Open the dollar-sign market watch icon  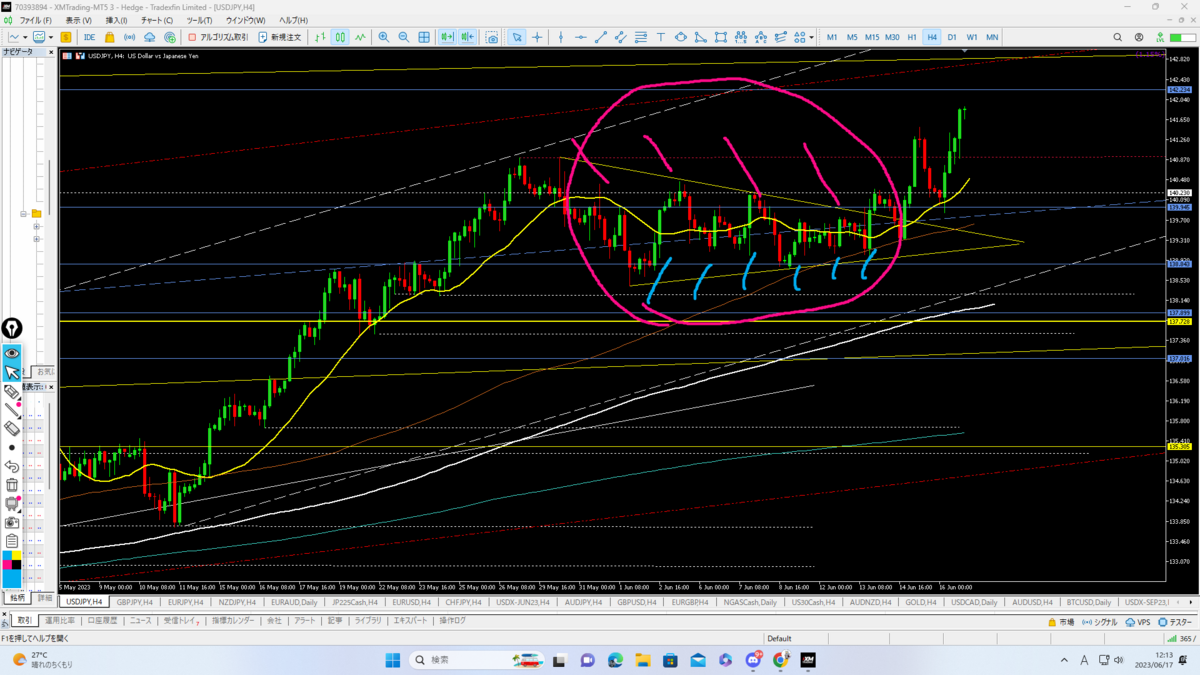click(x=66, y=37)
